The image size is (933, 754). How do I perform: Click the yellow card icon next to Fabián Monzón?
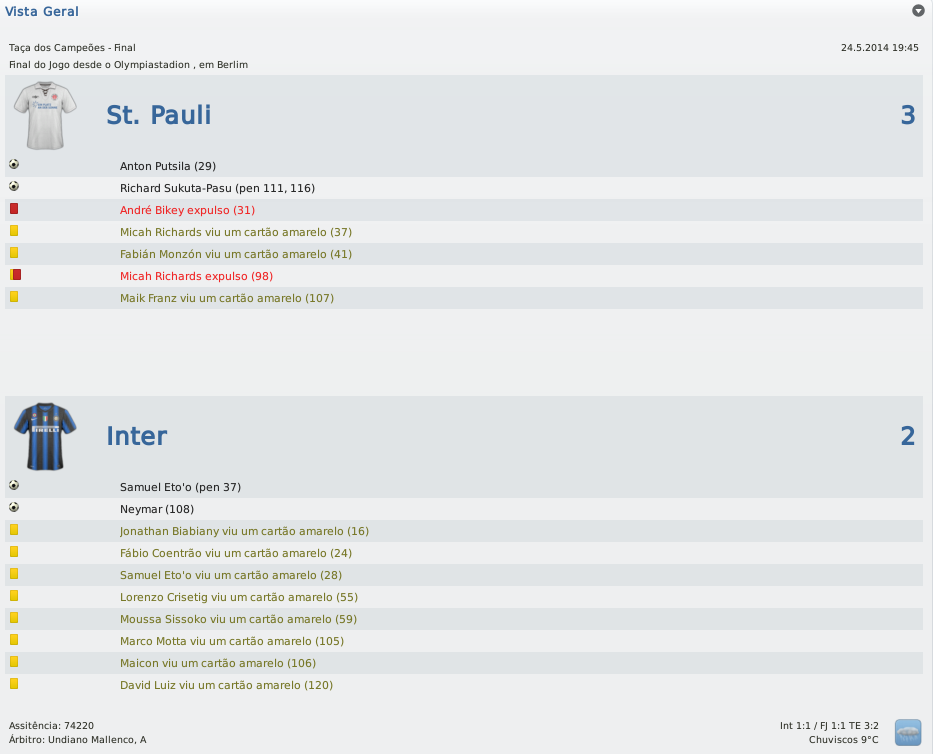(x=14, y=253)
